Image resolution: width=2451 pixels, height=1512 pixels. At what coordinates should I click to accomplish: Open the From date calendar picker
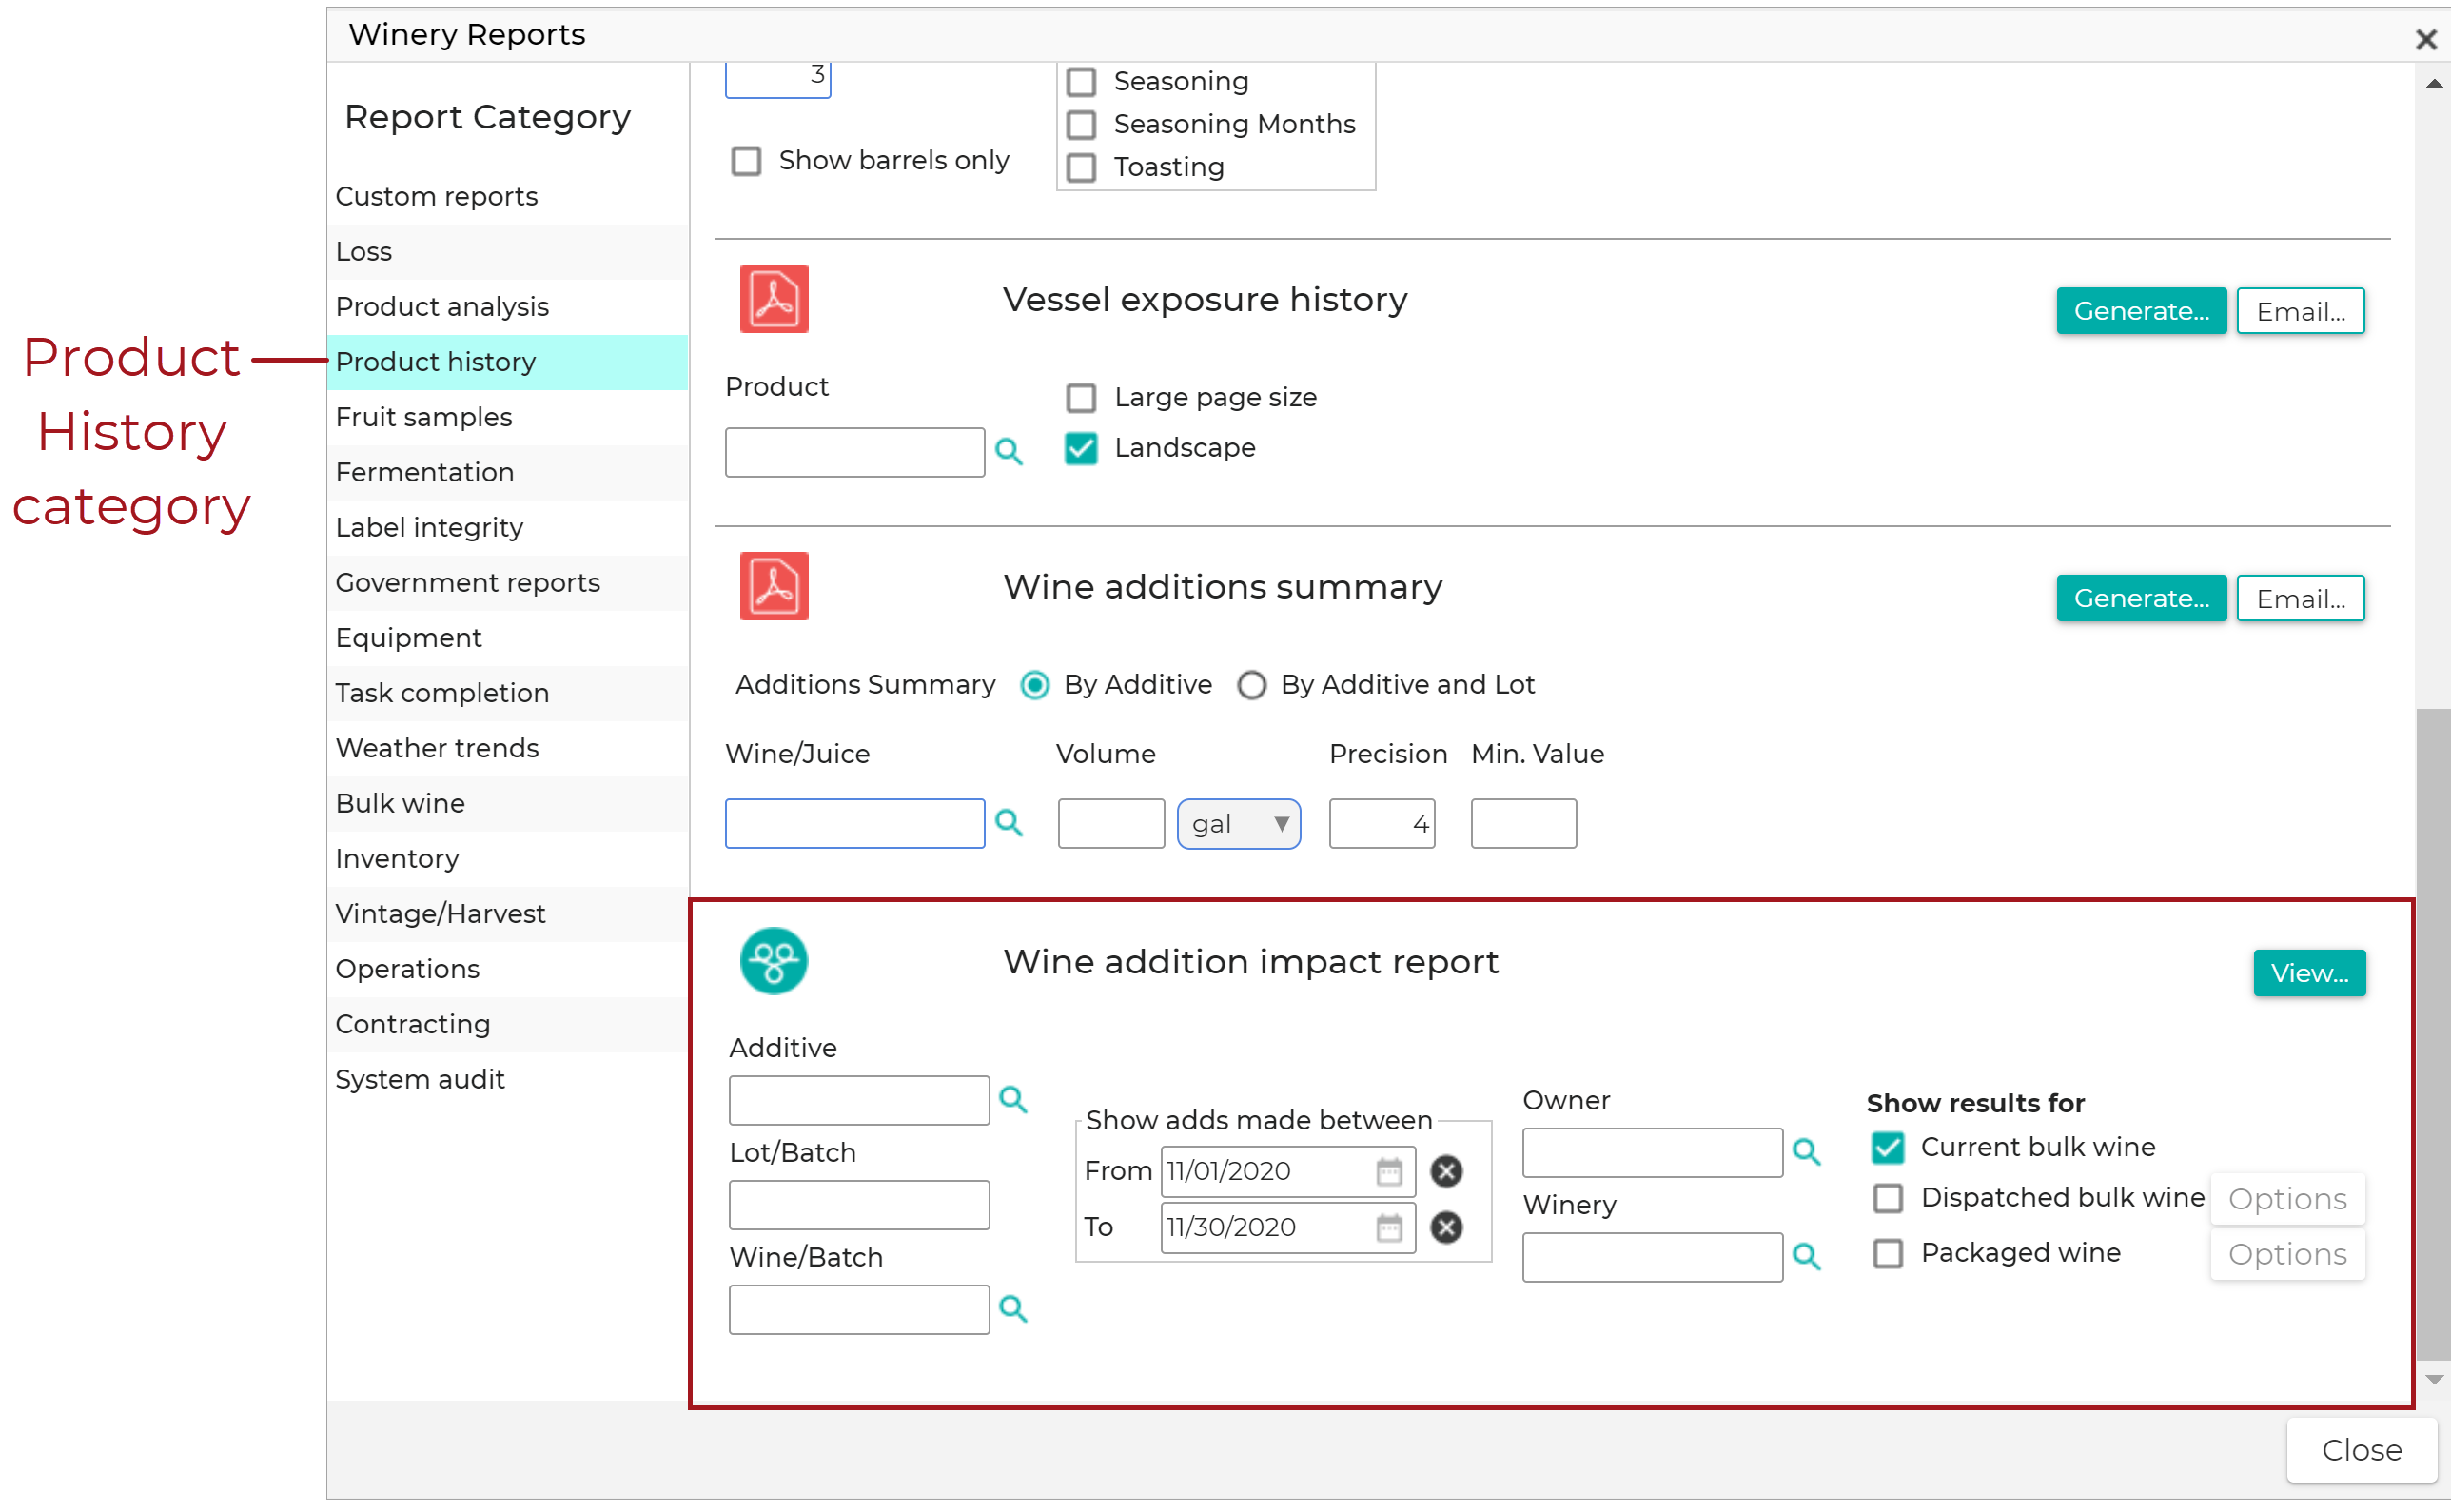(1389, 1171)
